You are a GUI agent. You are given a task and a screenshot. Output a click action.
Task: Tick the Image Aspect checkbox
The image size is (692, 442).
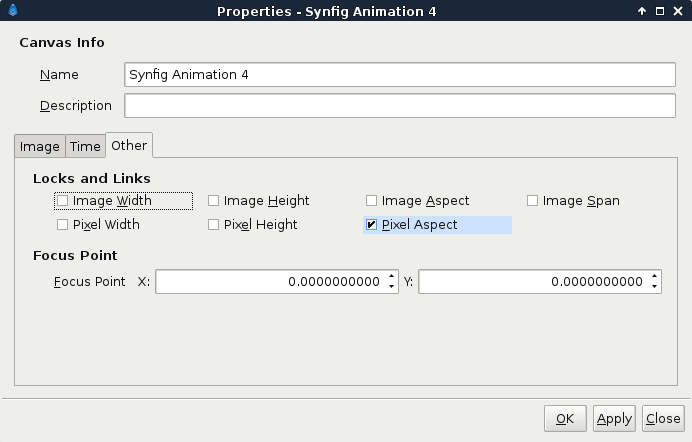click(x=371, y=201)
